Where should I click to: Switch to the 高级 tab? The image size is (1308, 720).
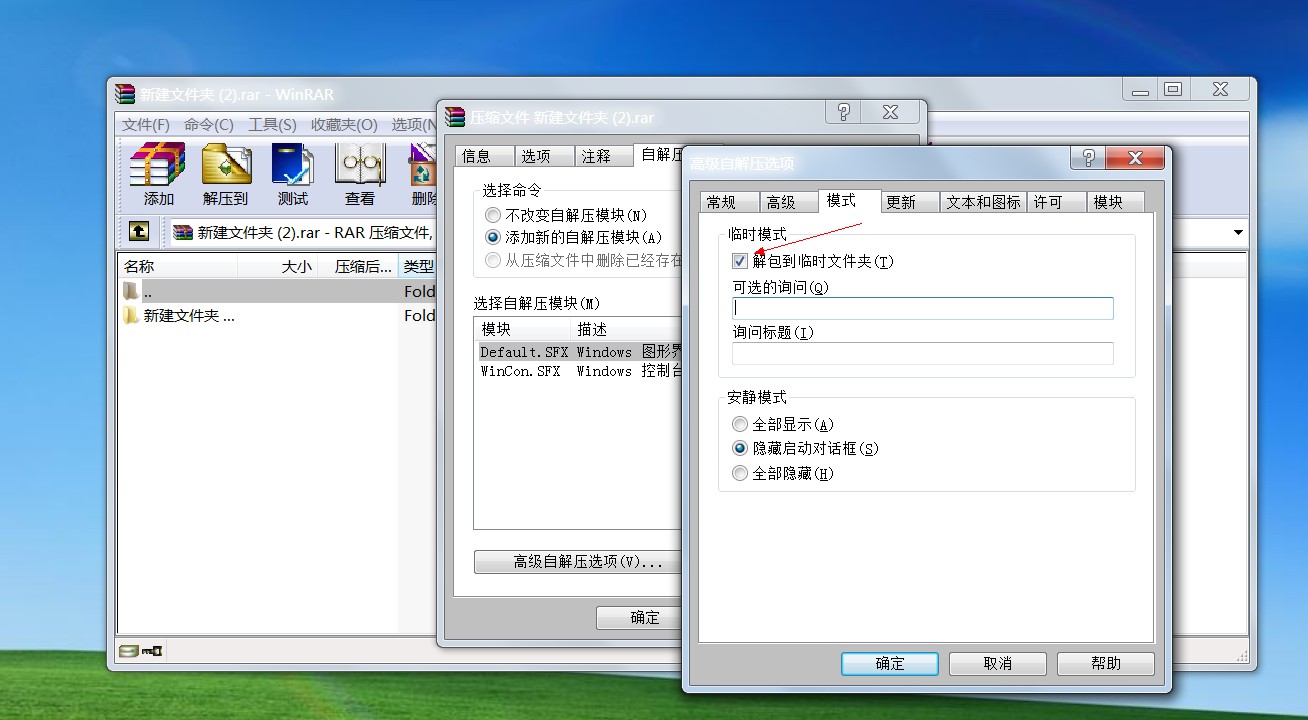pos(789,202)
